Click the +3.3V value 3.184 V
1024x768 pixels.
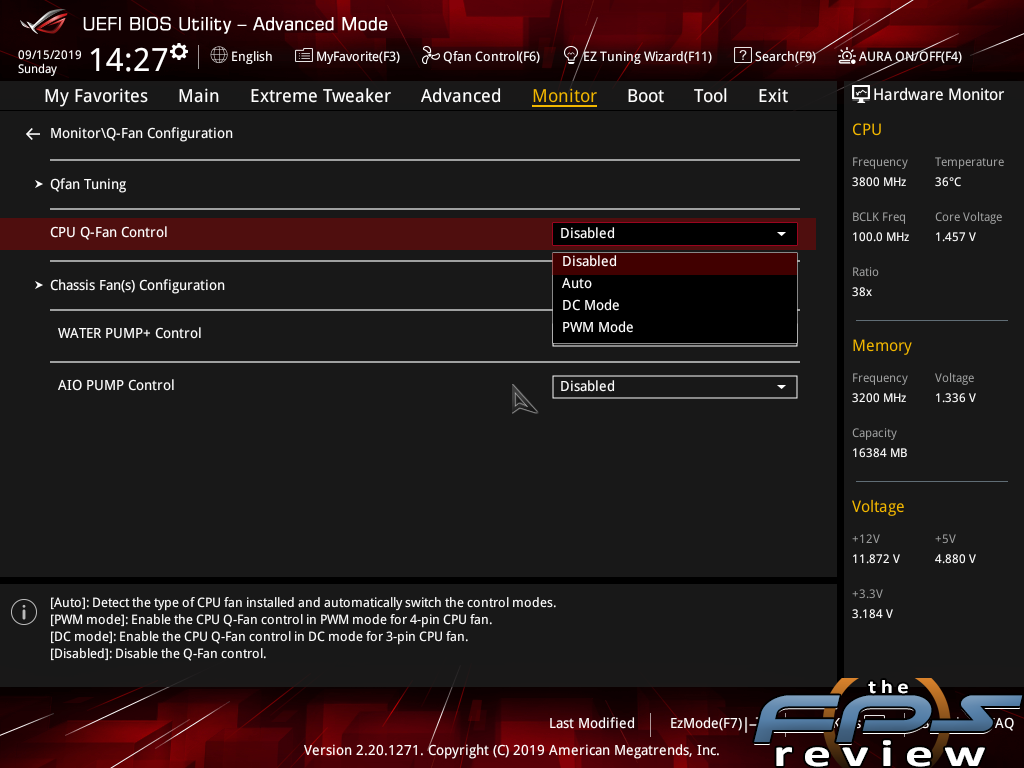click(x=872, y=614)
